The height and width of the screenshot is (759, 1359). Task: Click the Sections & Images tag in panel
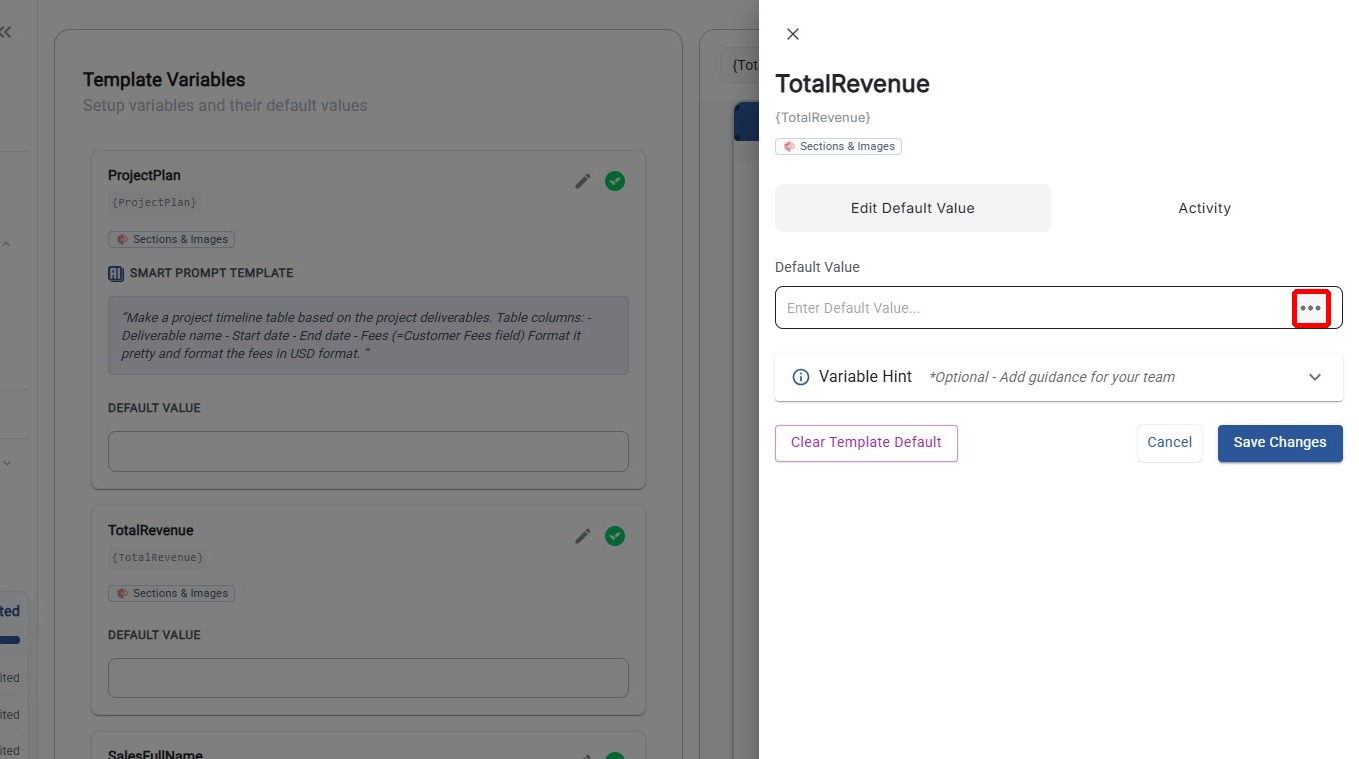coord(838,146)
